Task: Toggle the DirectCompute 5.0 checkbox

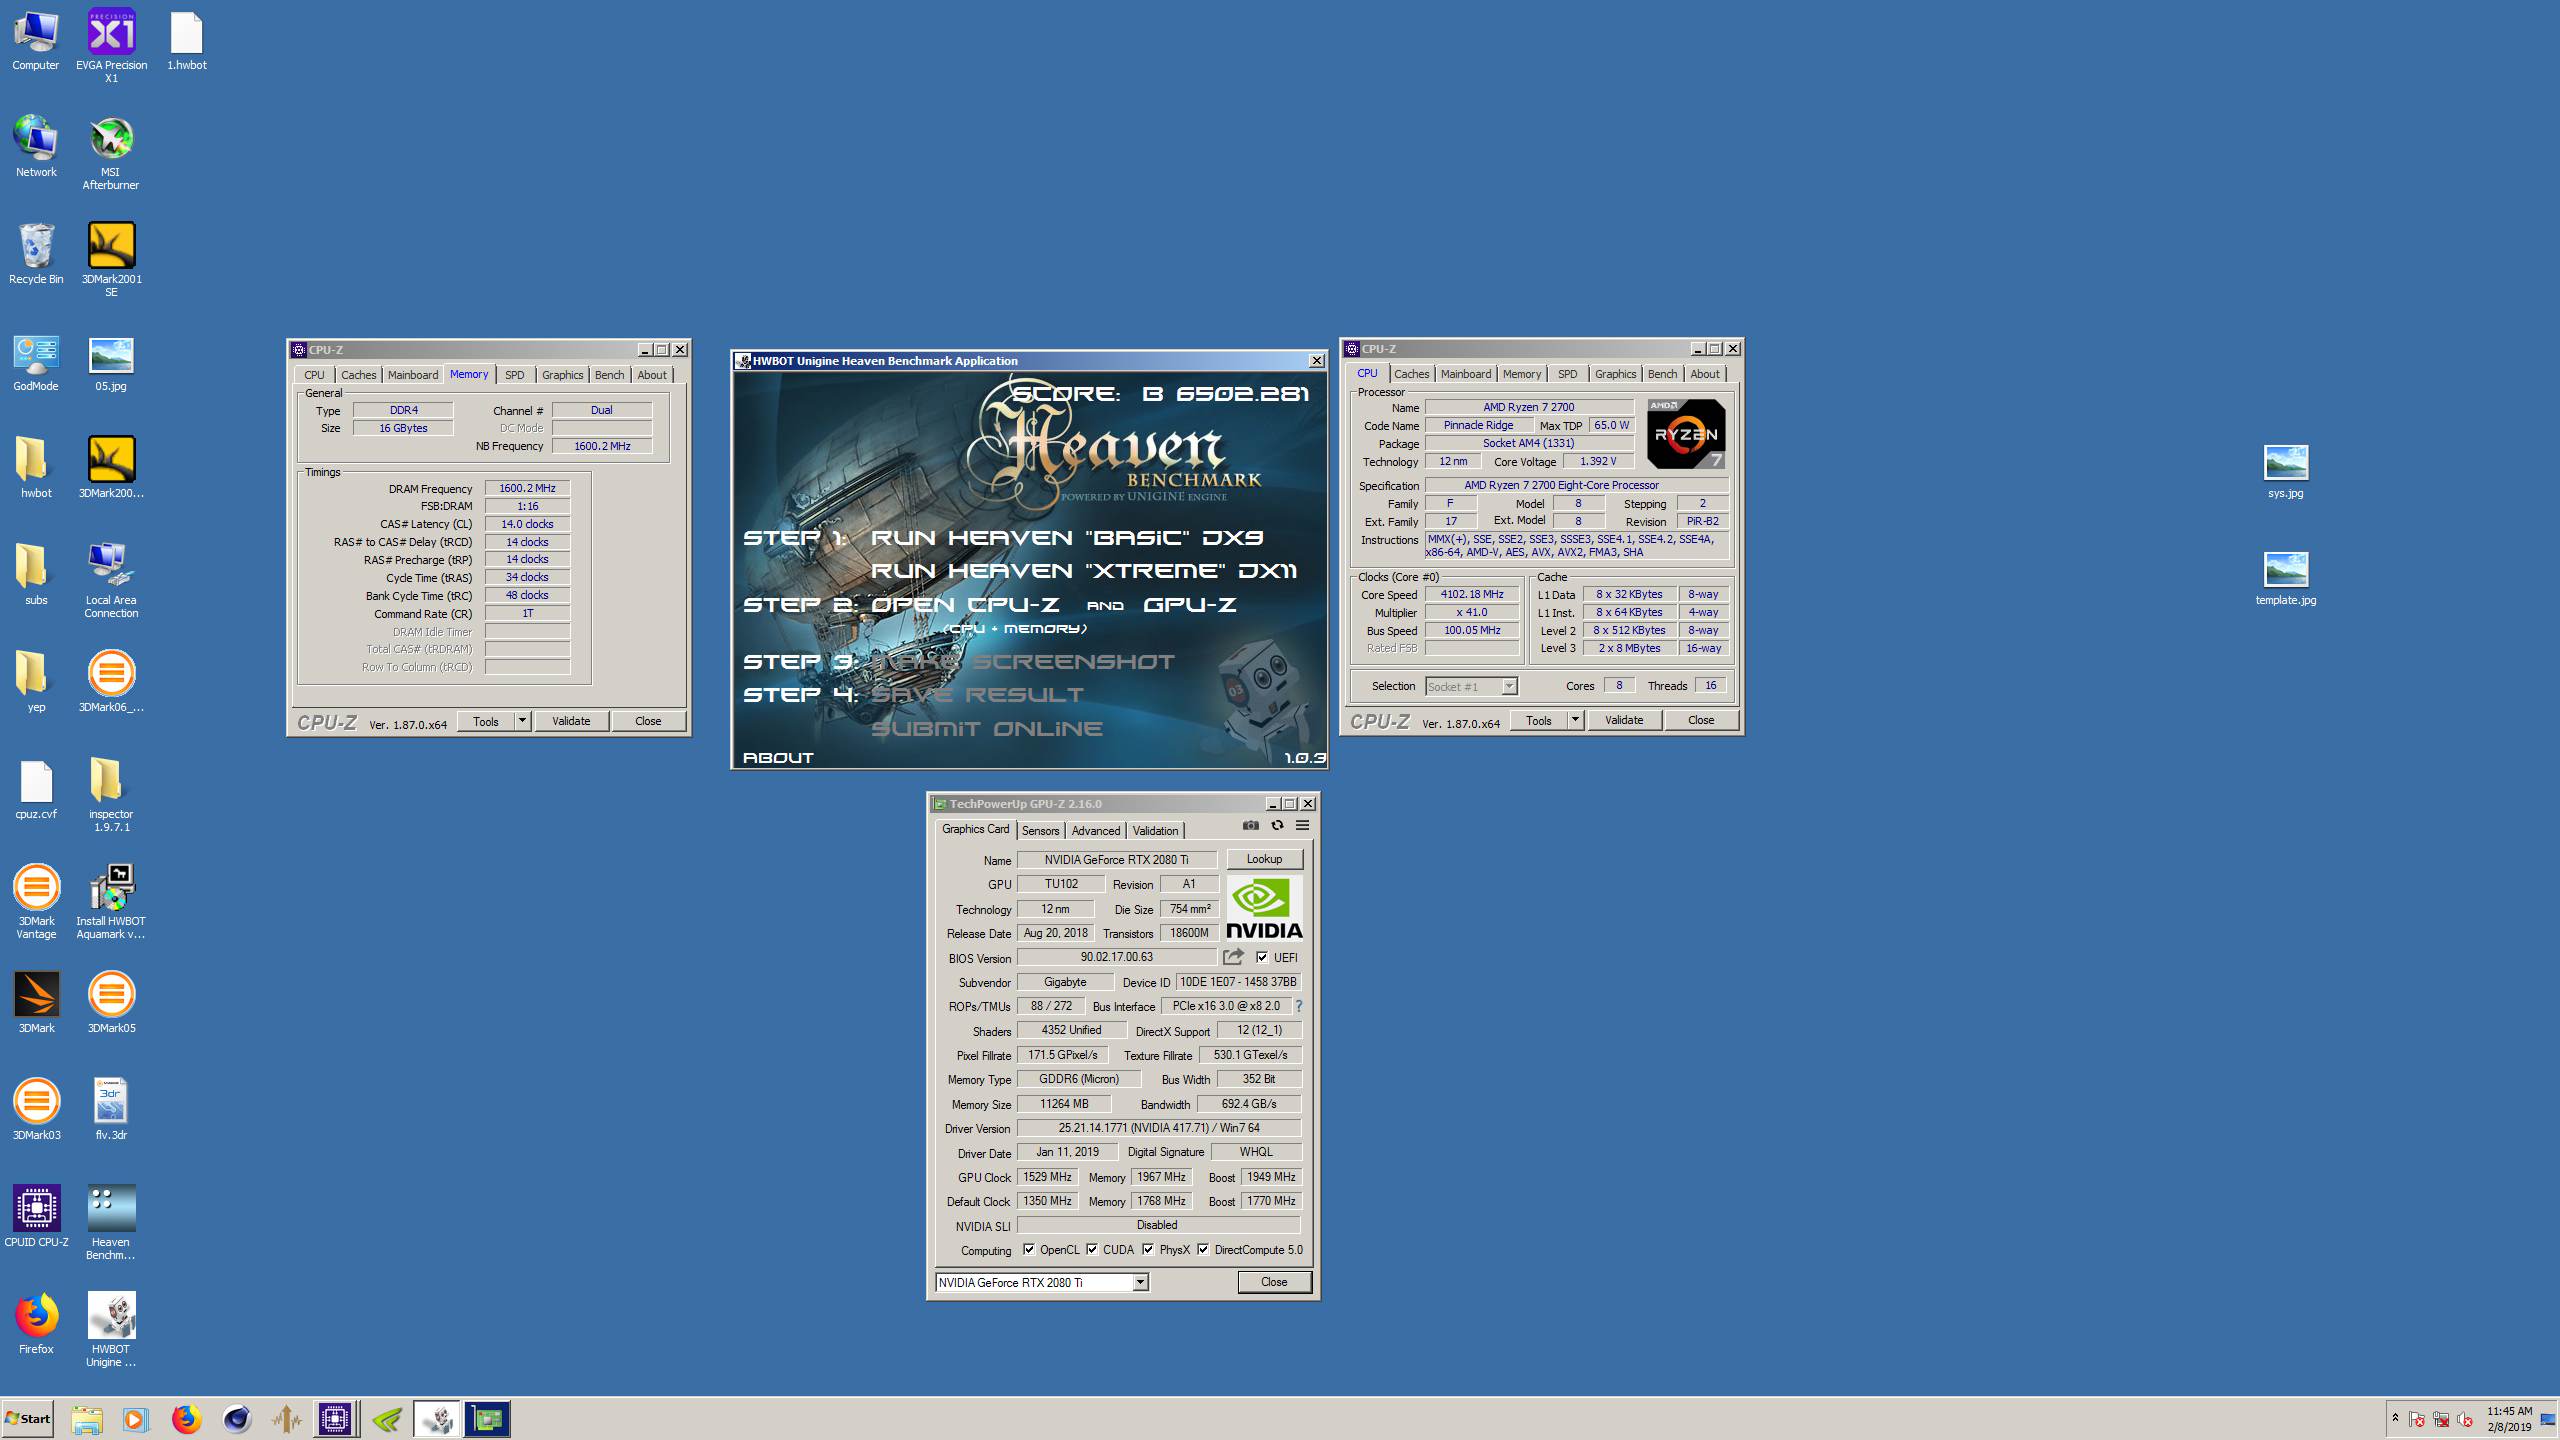Action: tap(1203, 1249)
